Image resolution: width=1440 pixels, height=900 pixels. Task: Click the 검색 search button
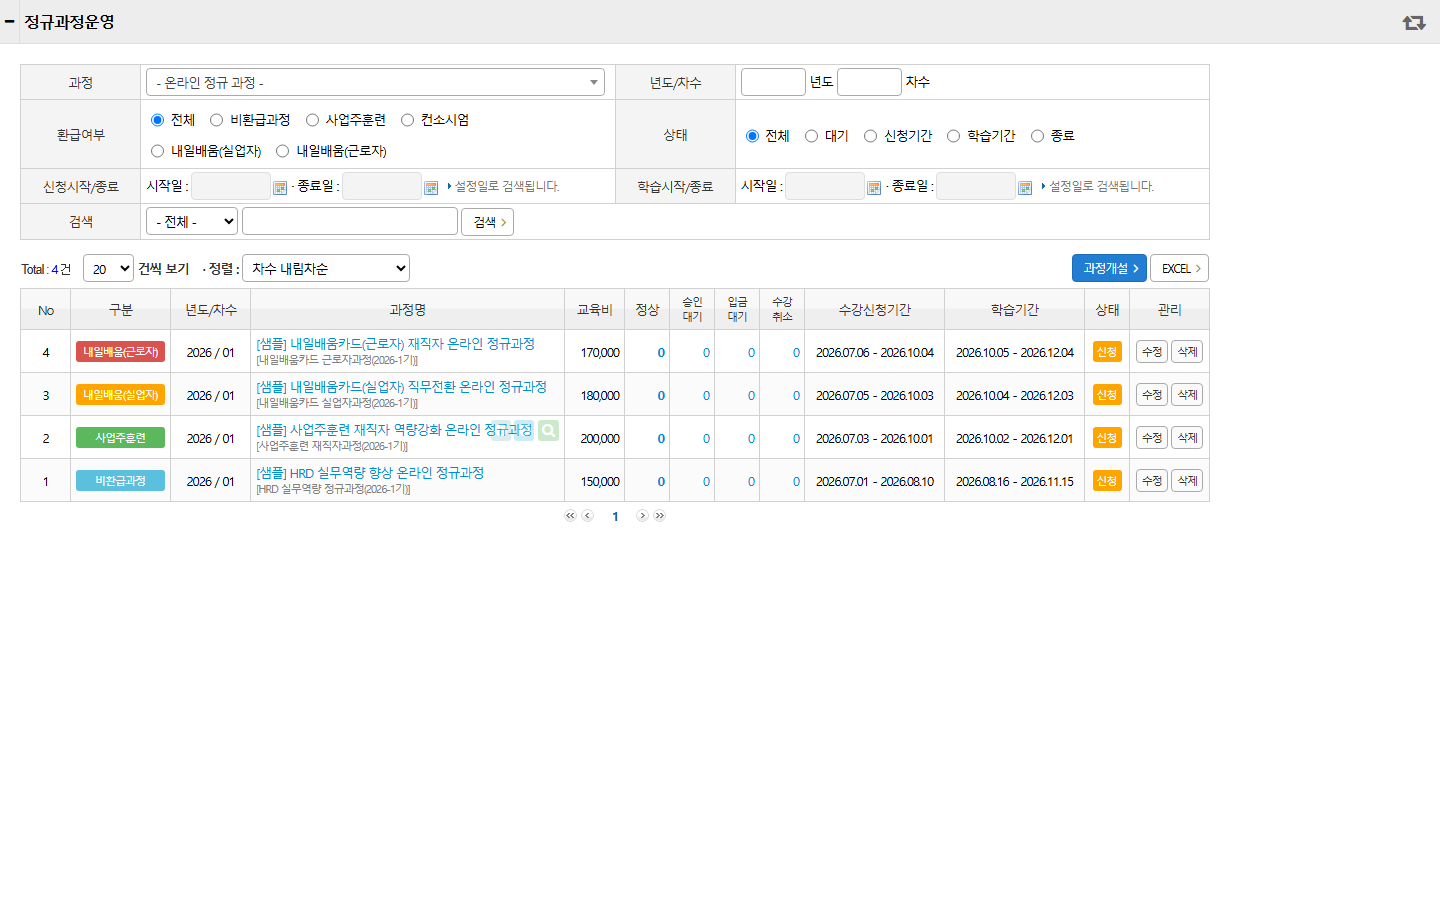pos(487,222)
